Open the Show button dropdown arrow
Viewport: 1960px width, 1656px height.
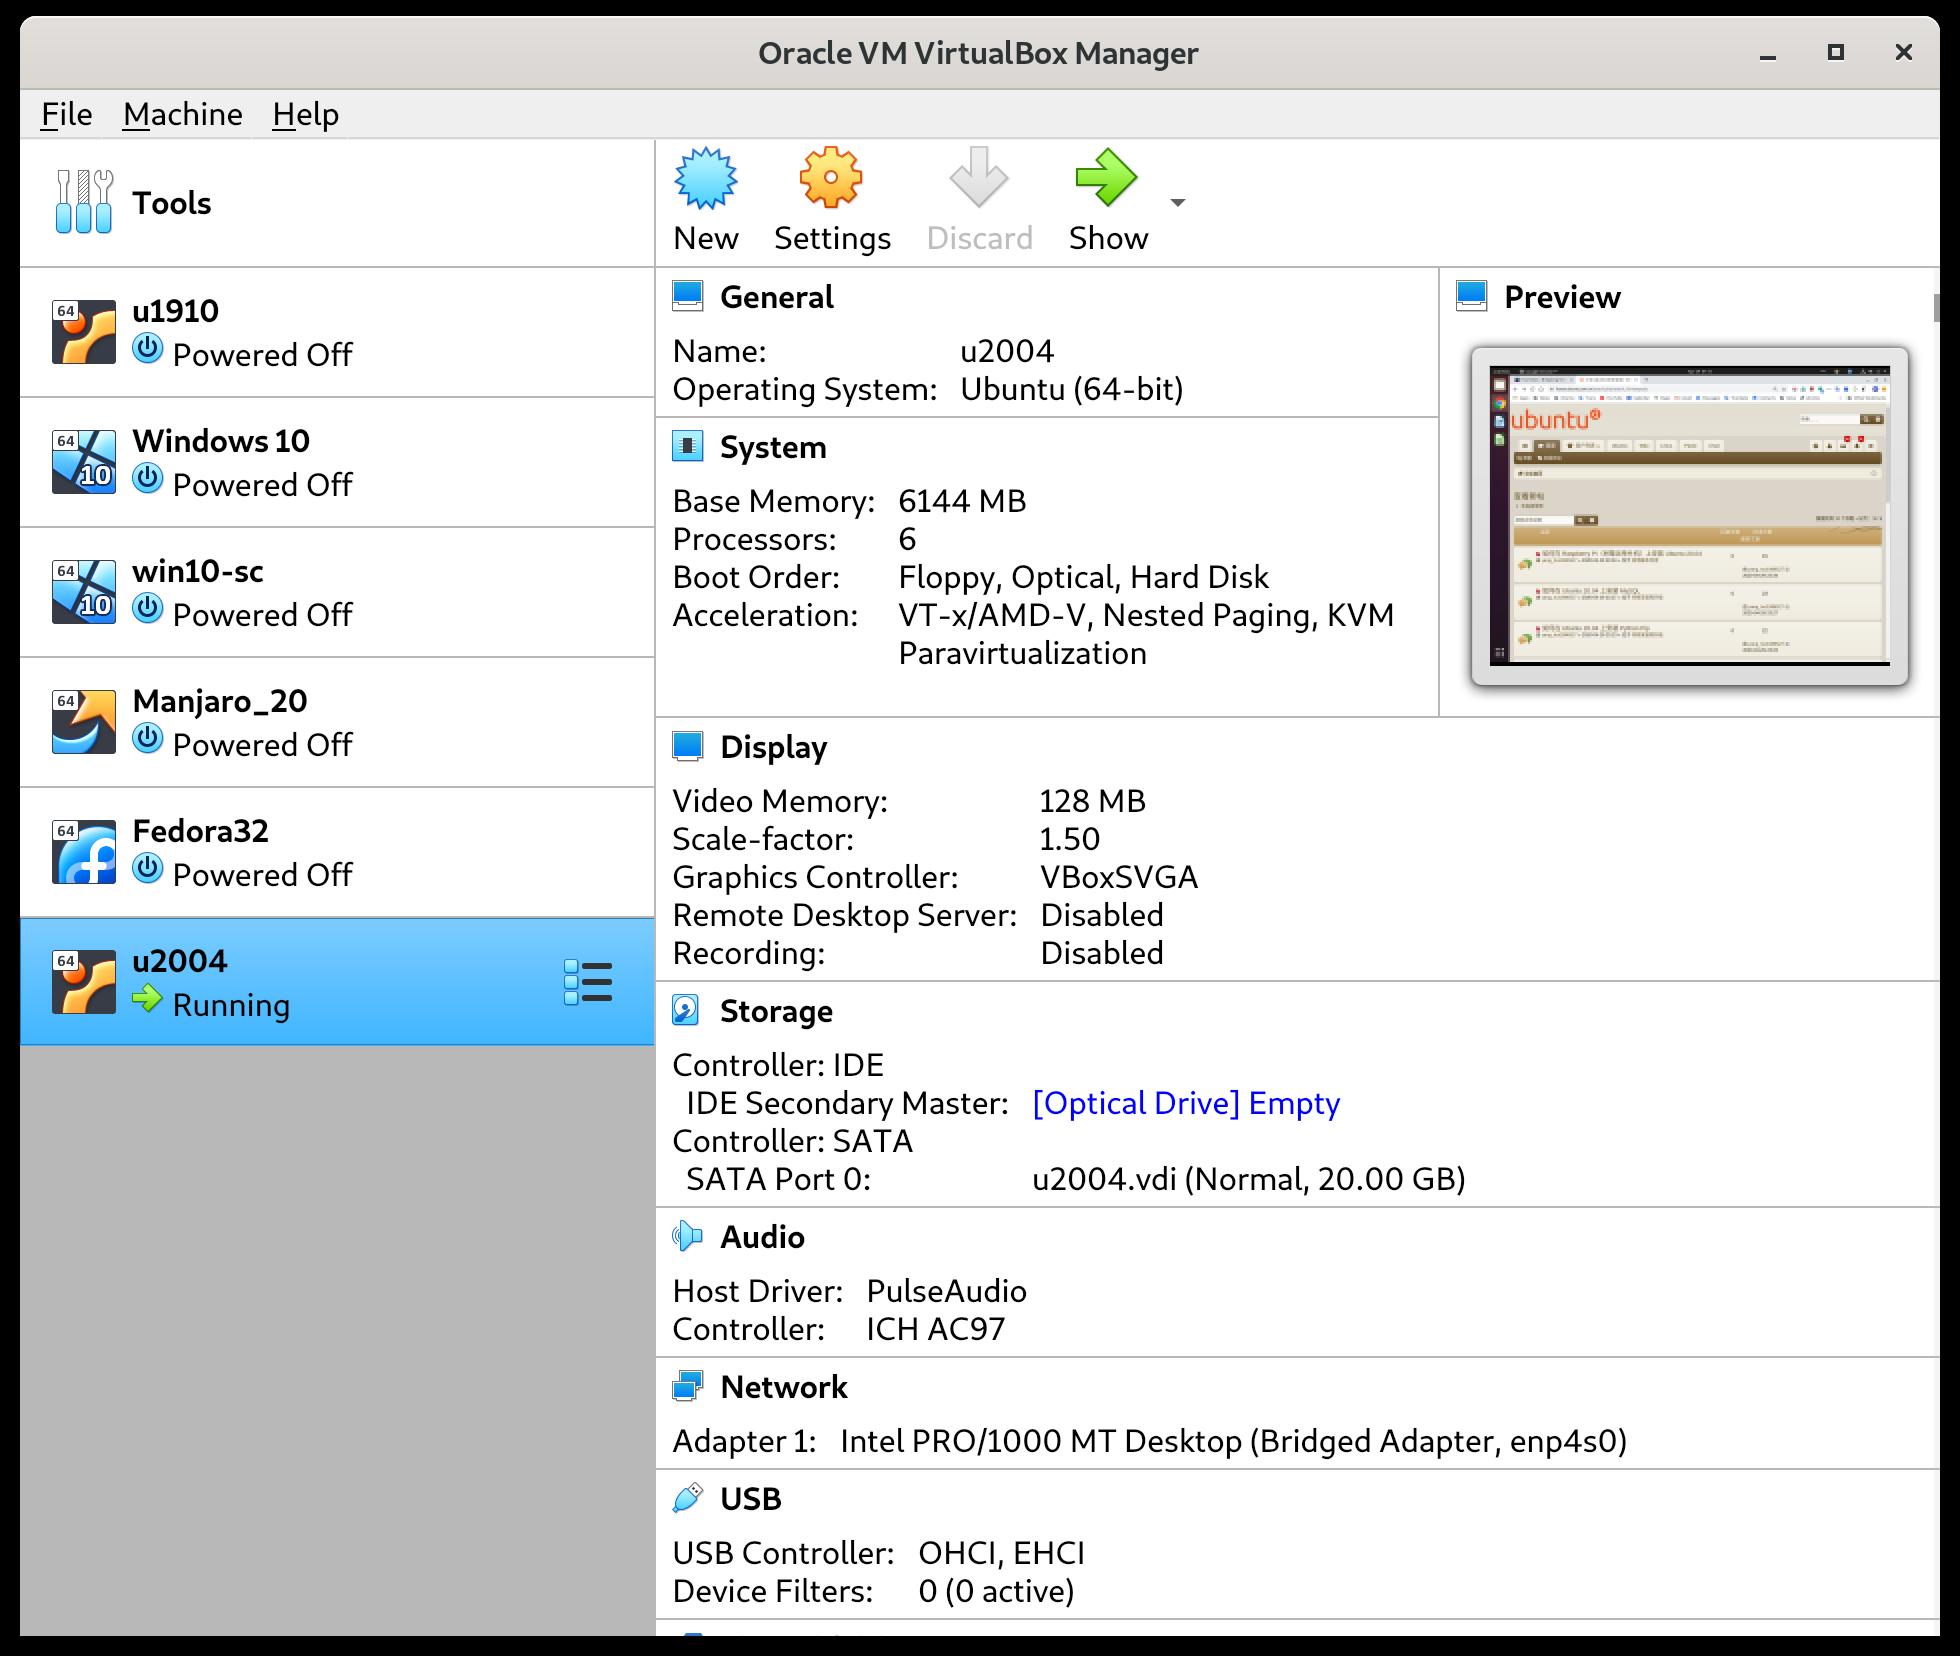1178,202
